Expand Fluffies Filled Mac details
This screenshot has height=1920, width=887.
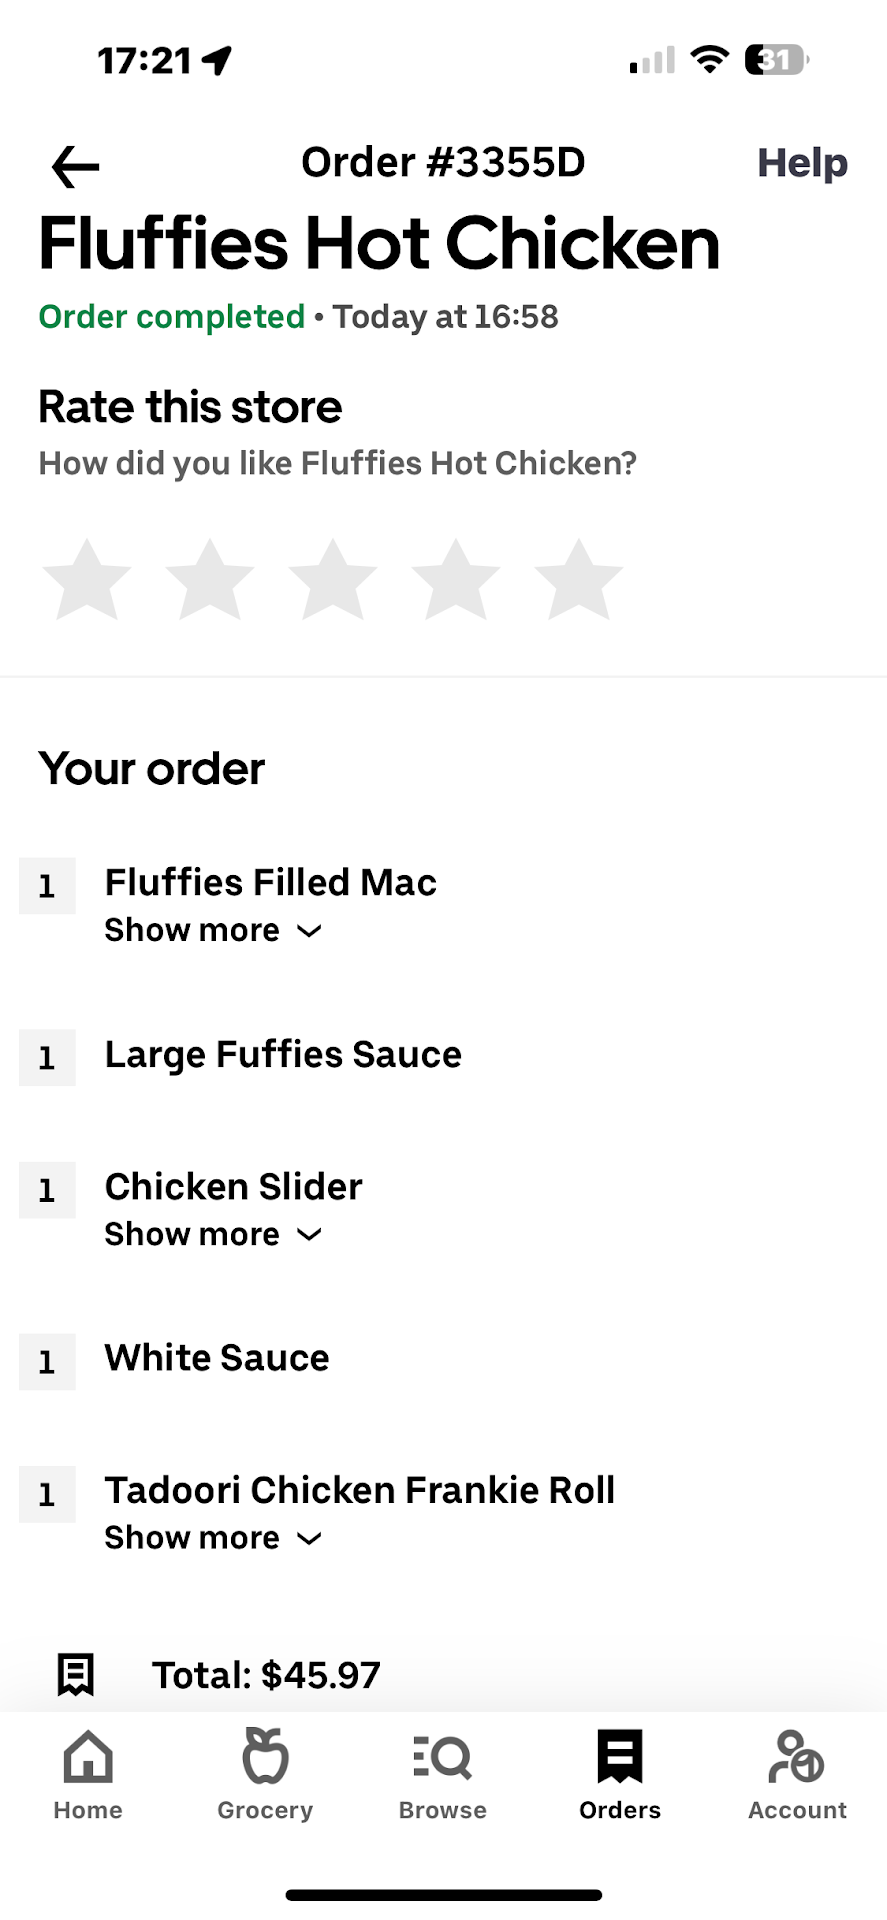pyautogui.click(x=213, y=931)
